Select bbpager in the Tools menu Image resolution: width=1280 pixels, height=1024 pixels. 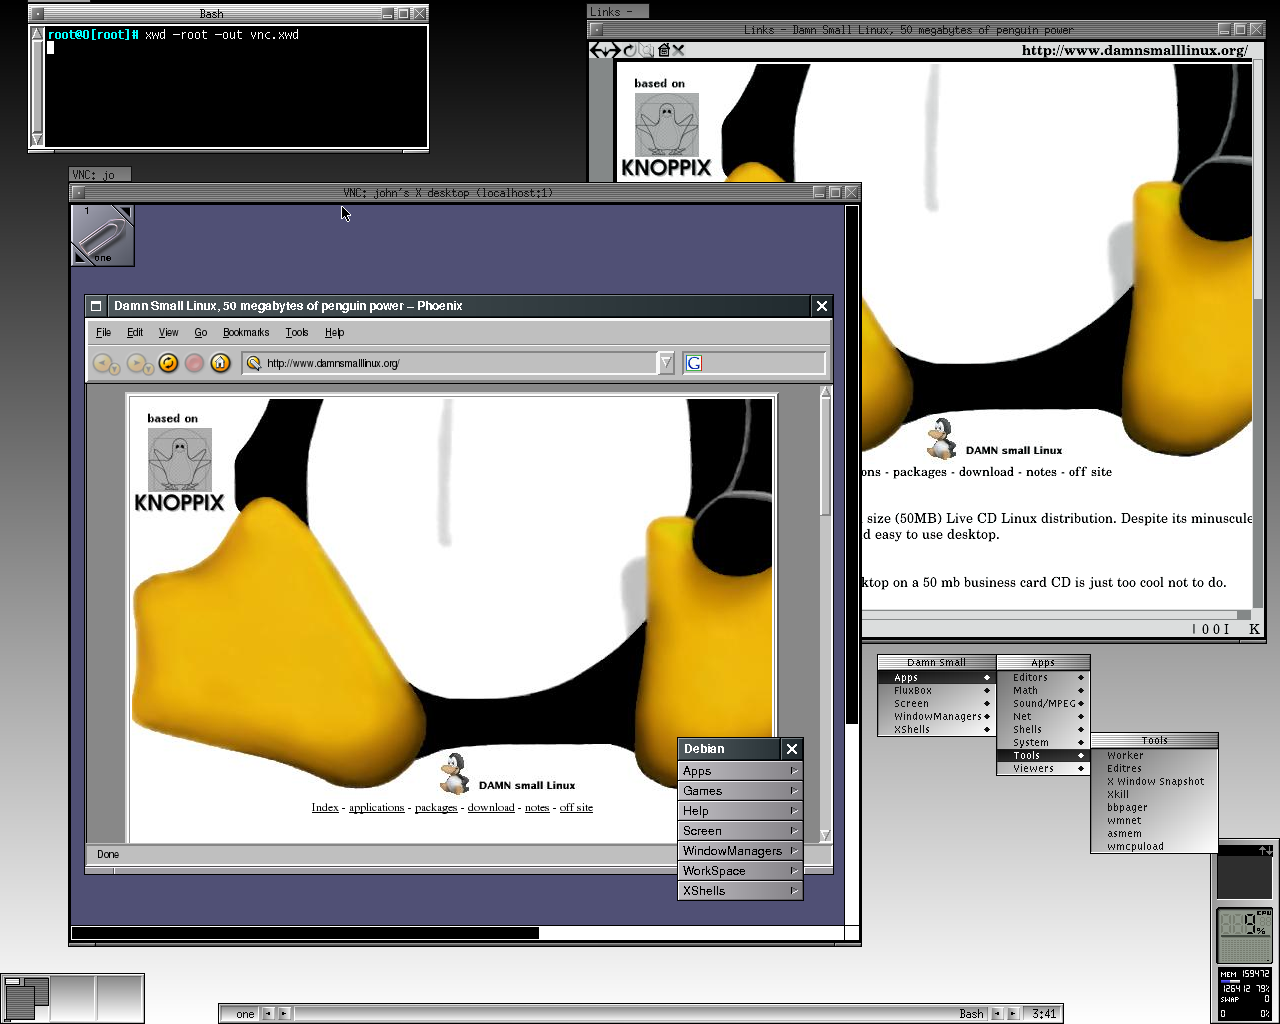point(1155,807)
